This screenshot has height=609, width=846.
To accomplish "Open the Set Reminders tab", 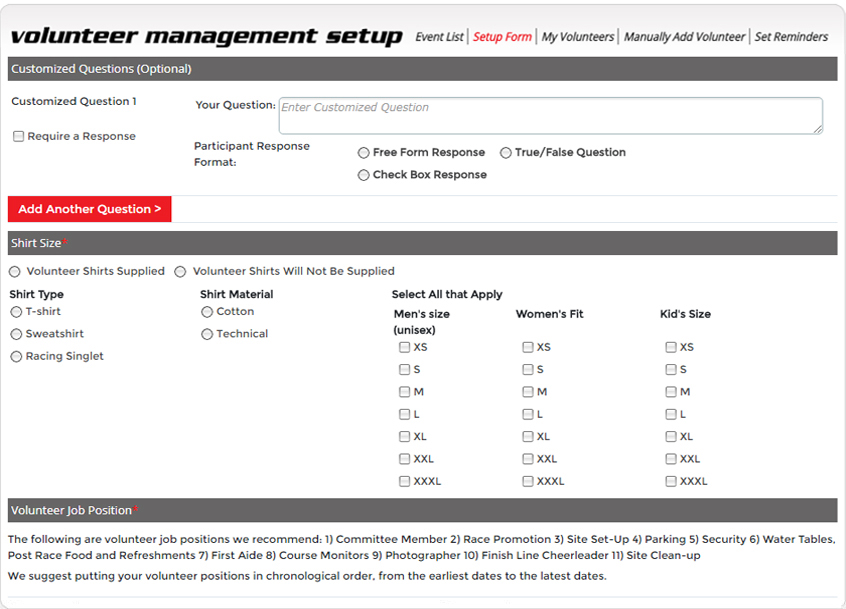I will [791, 37].
